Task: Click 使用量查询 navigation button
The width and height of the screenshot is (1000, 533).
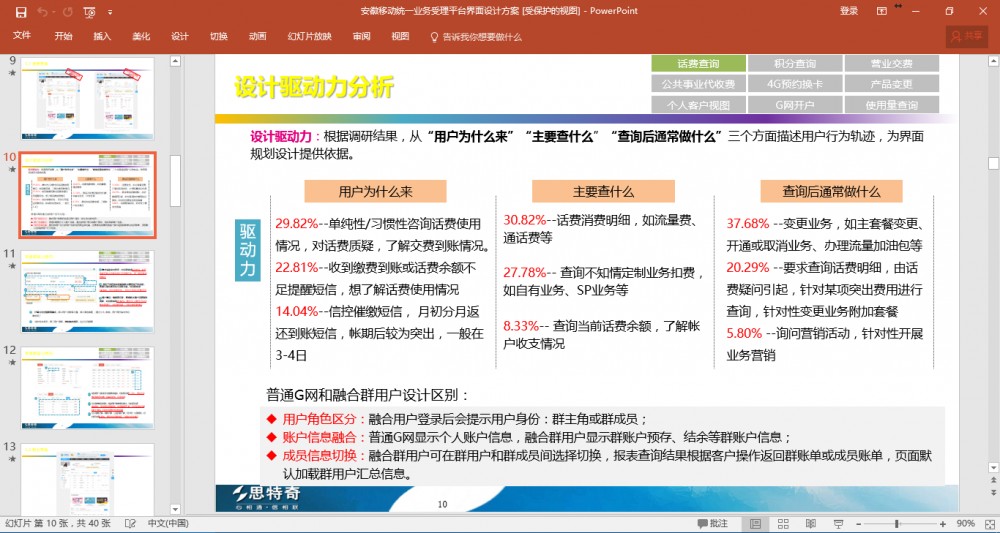Action: [892, 105]
